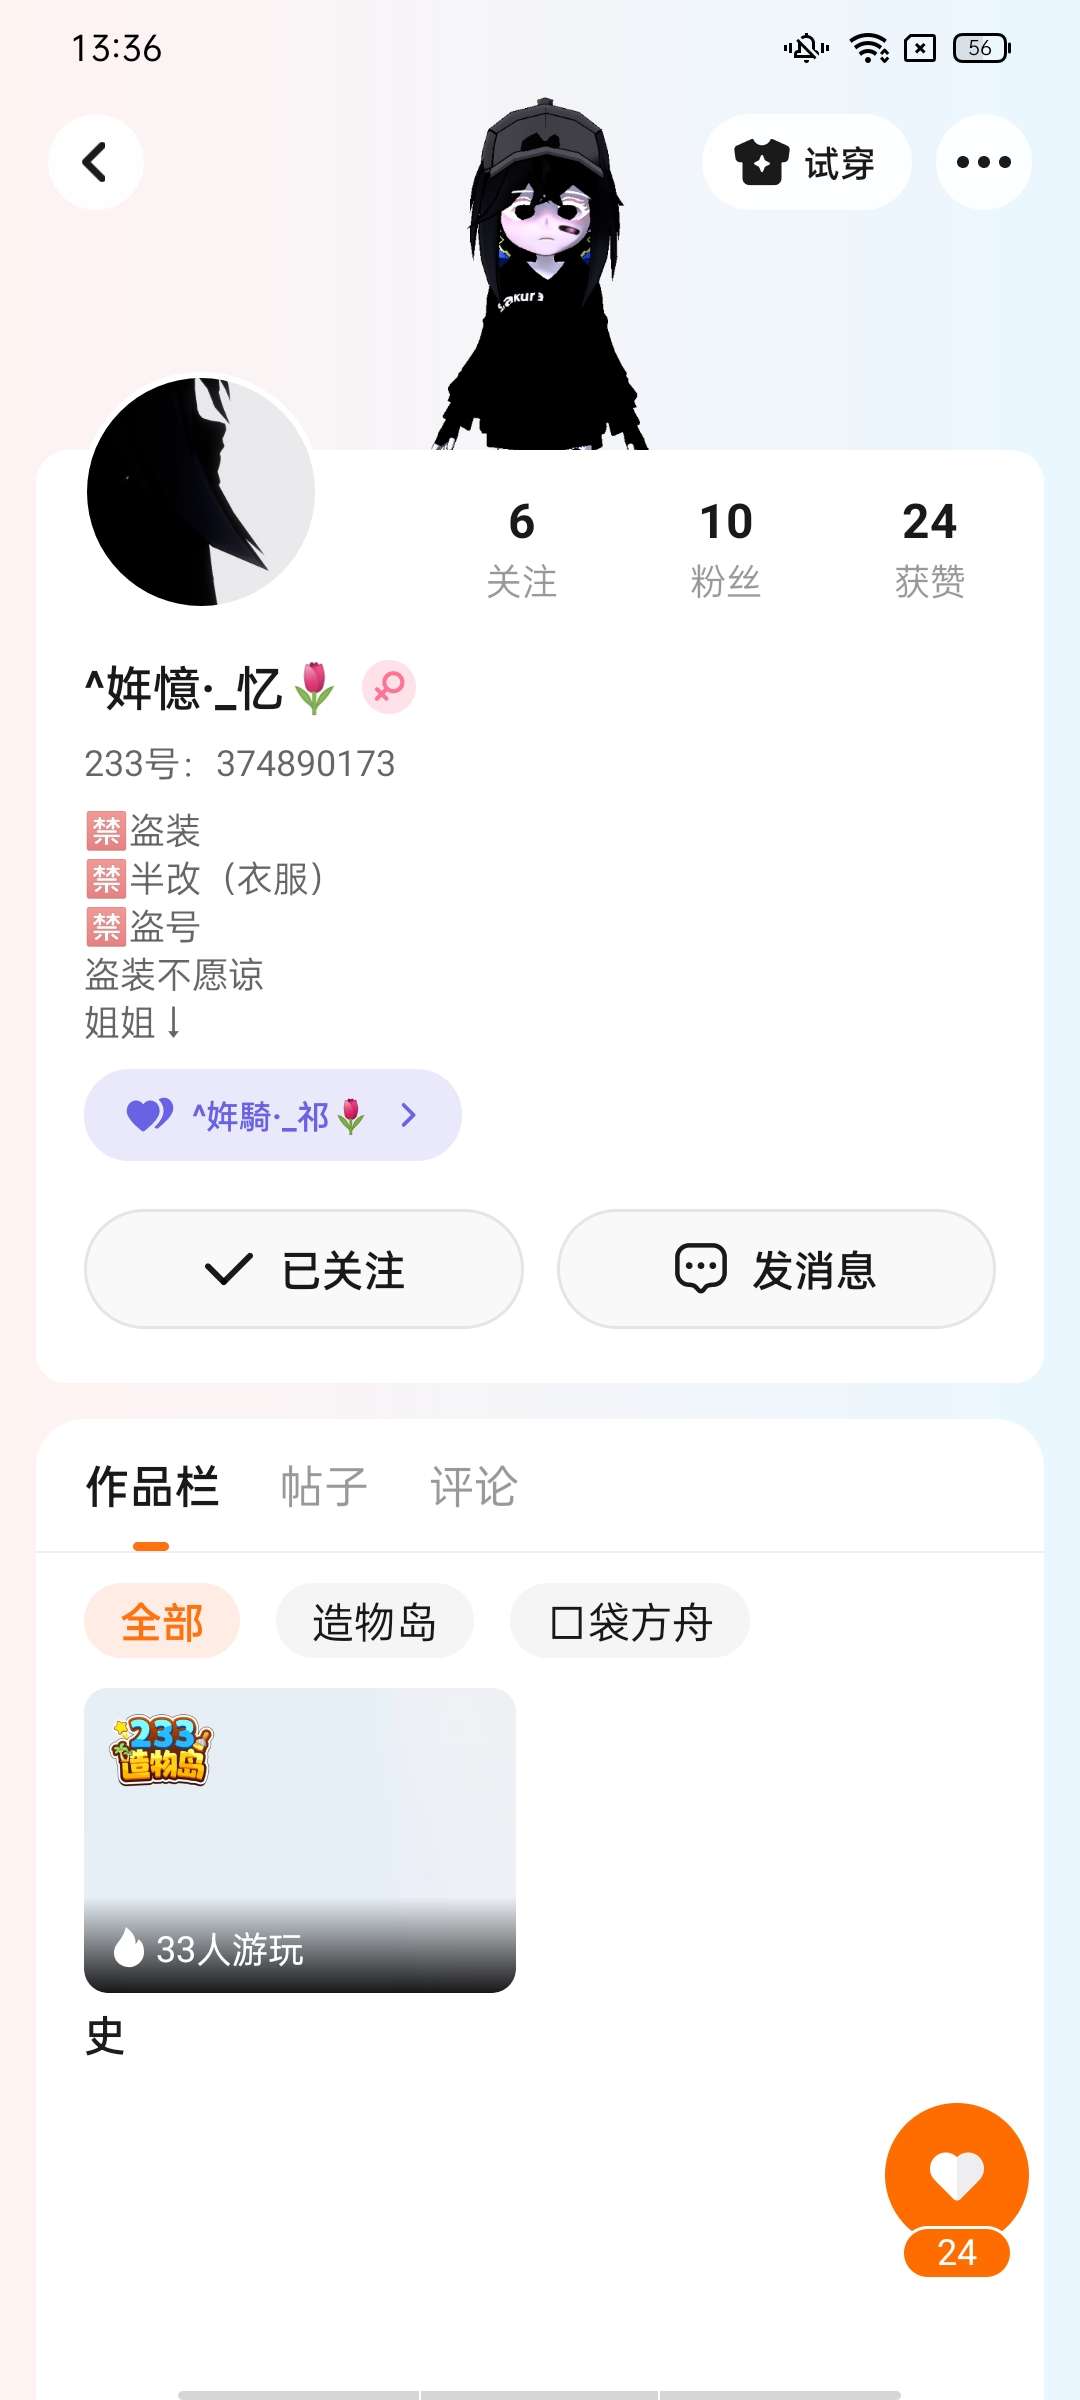Open the circular profile avatar picture

click(201, 491)
